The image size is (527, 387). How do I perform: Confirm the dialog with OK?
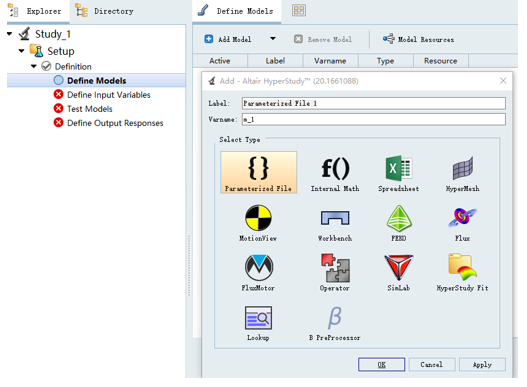click(381, 364)
